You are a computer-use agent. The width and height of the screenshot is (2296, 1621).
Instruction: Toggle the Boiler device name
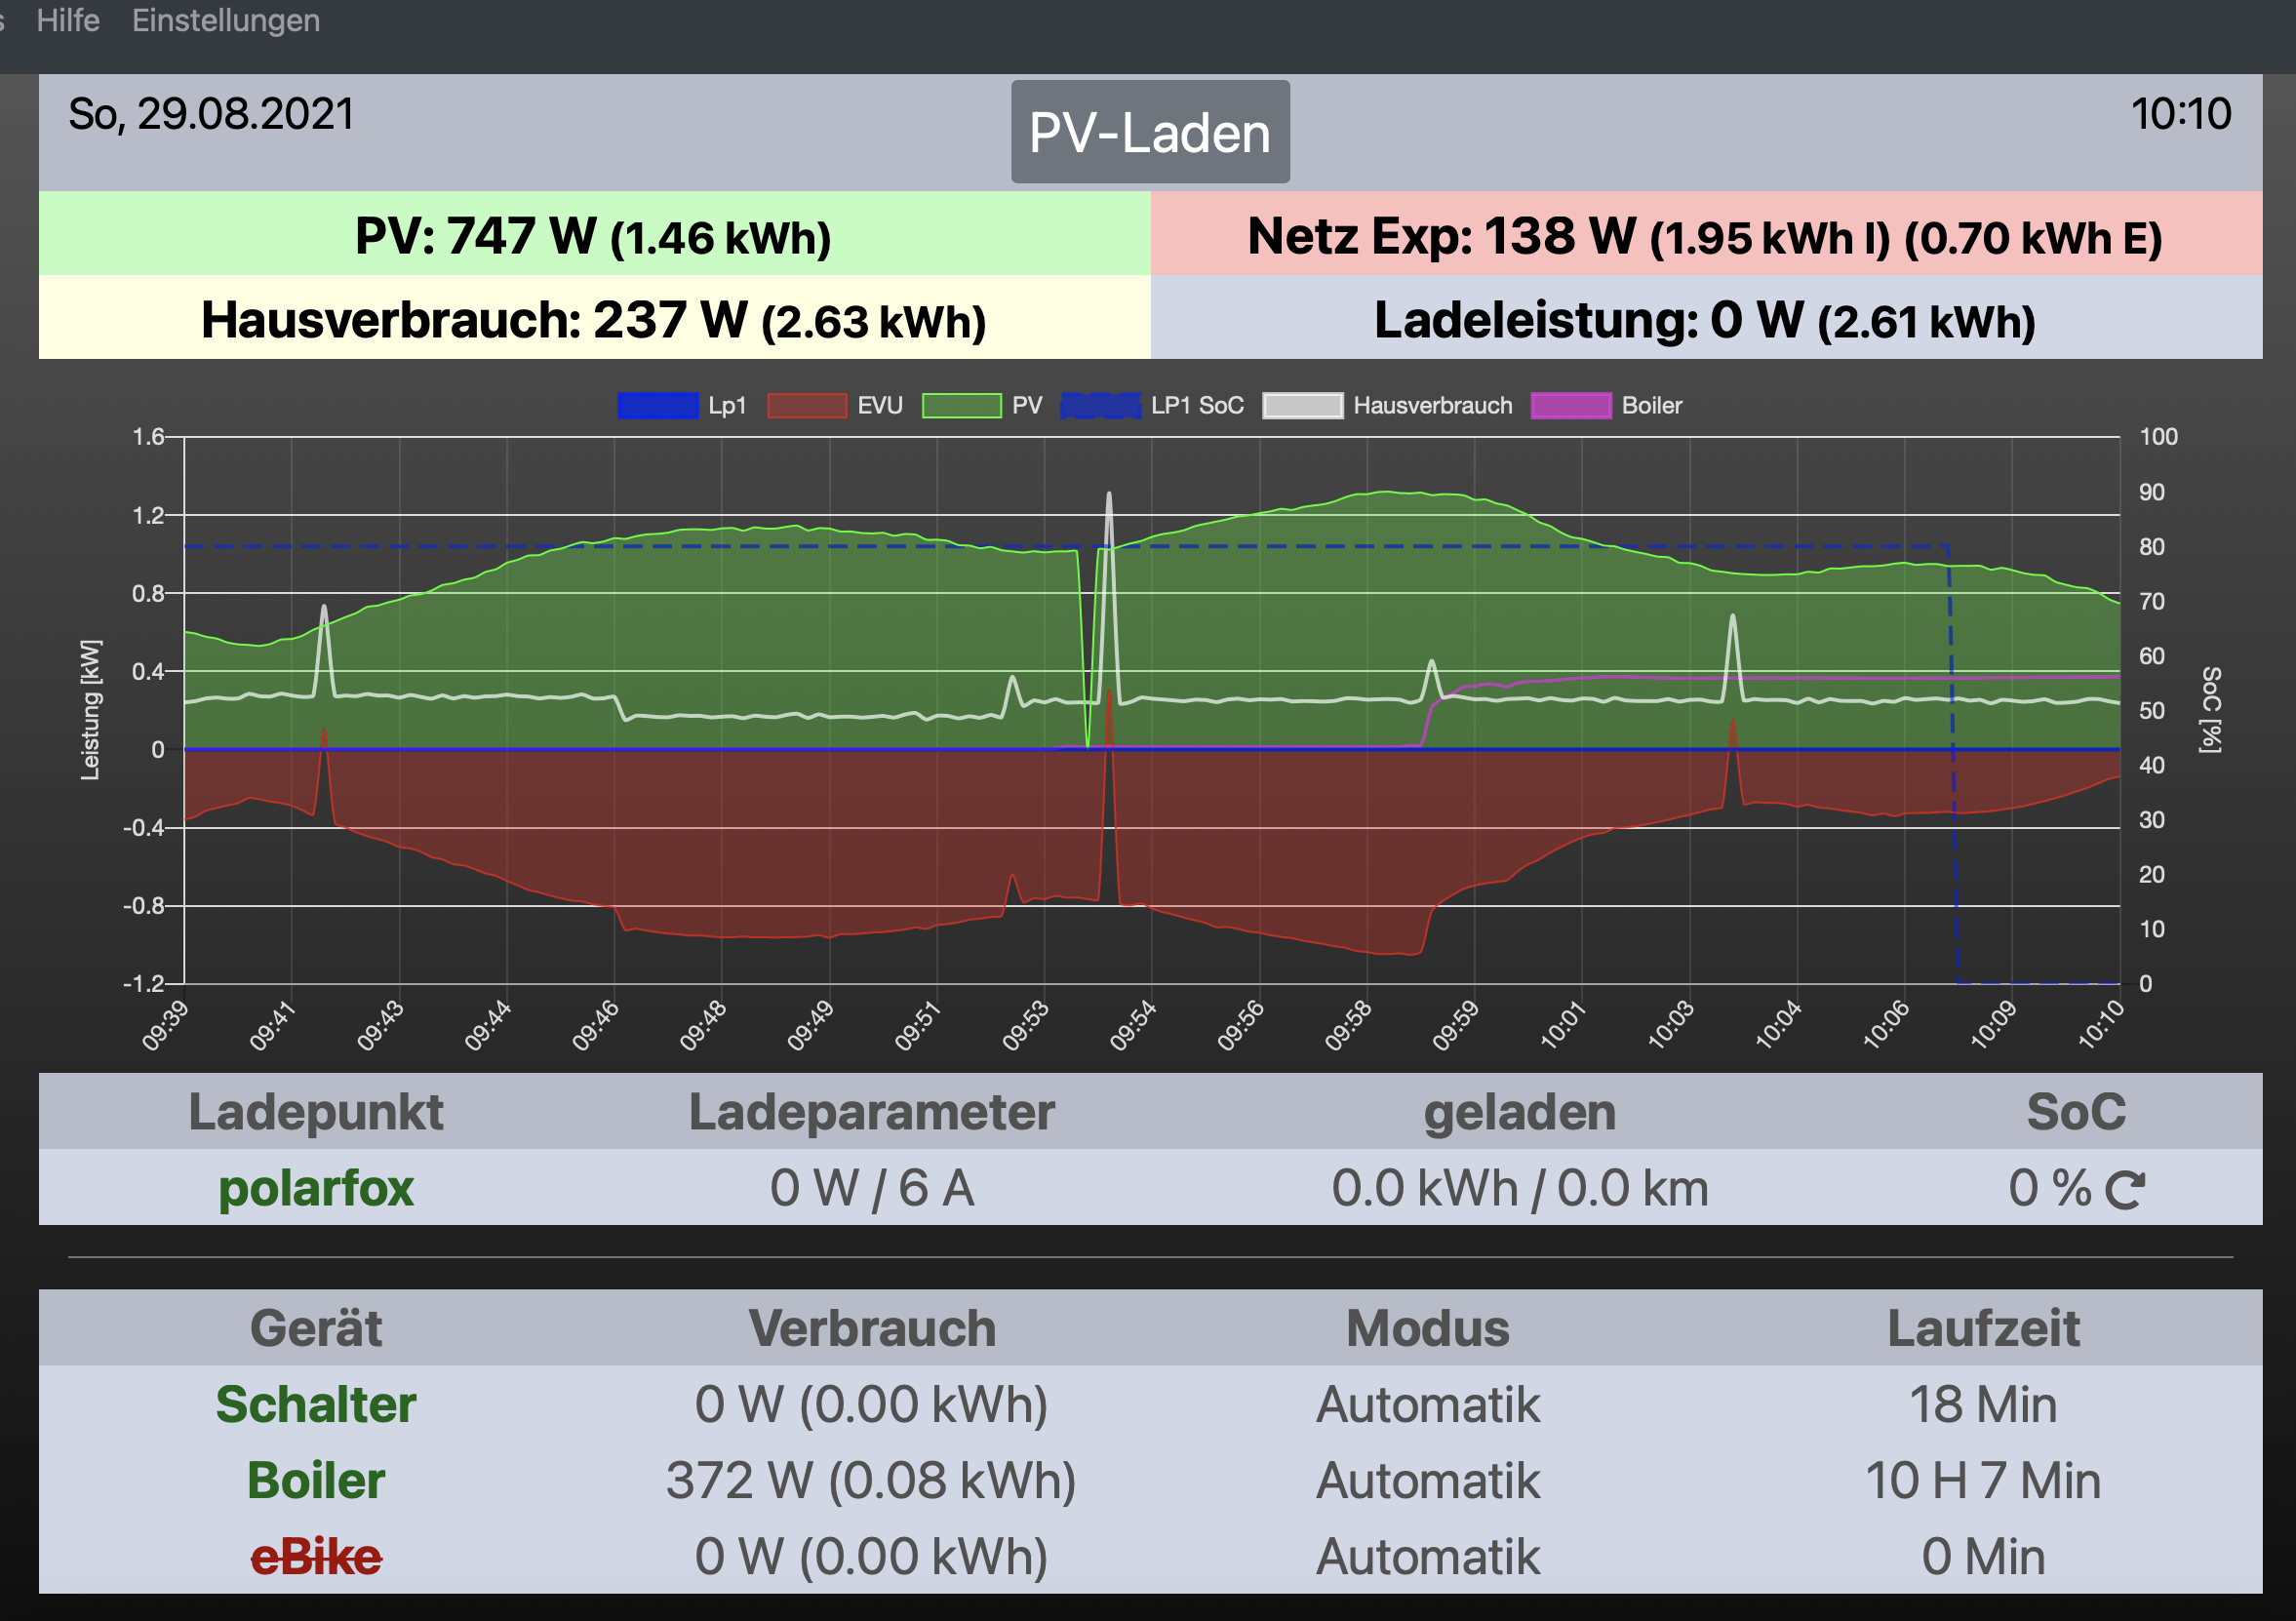click(315, 1480)
